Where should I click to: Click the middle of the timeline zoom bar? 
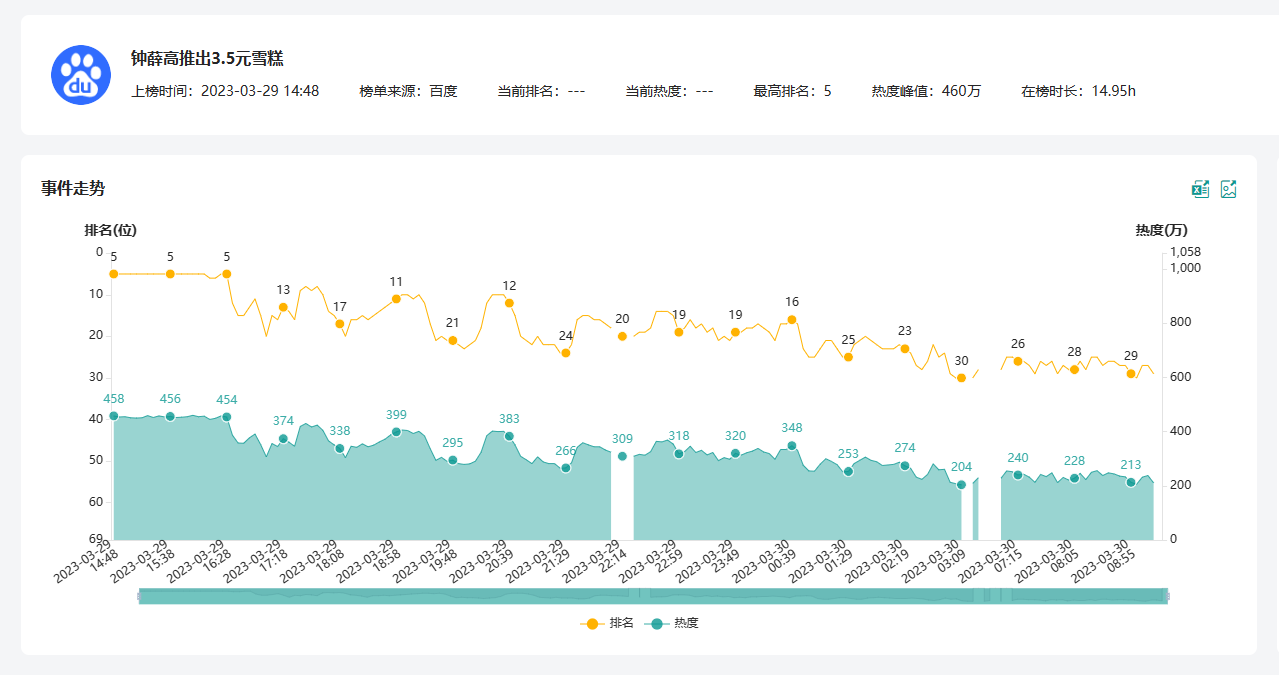652,596
